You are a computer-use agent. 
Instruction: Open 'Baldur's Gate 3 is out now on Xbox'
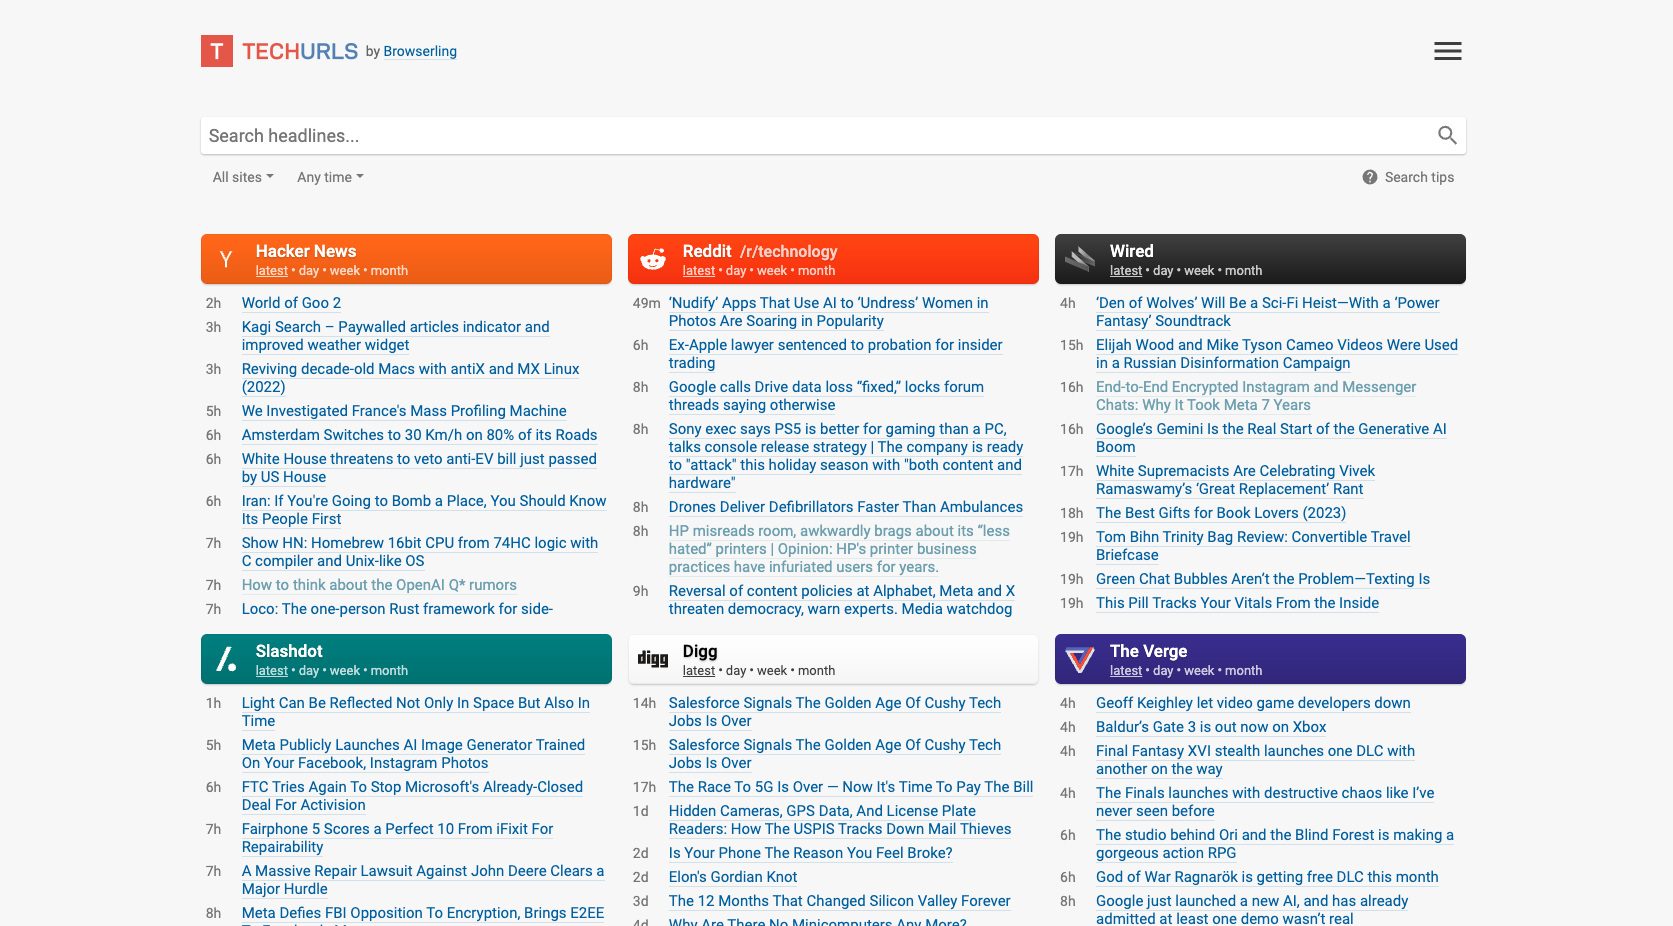coord(1211,727)
